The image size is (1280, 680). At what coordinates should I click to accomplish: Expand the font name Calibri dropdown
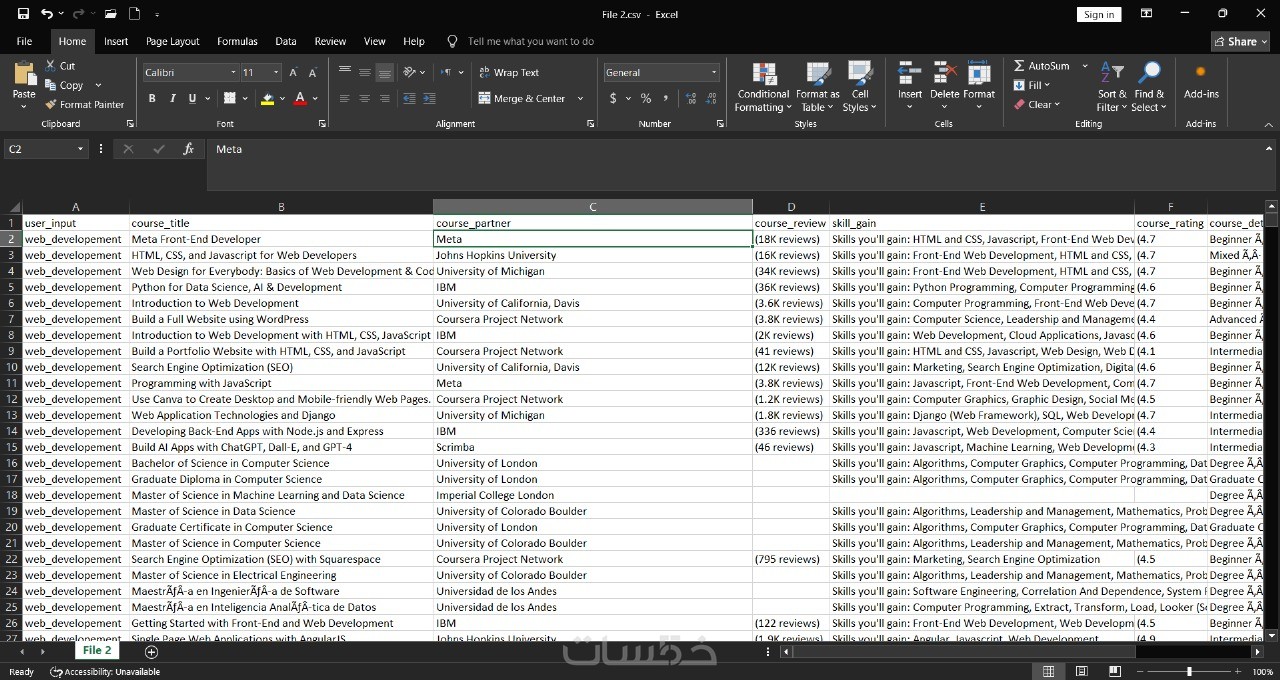[233, 72]
